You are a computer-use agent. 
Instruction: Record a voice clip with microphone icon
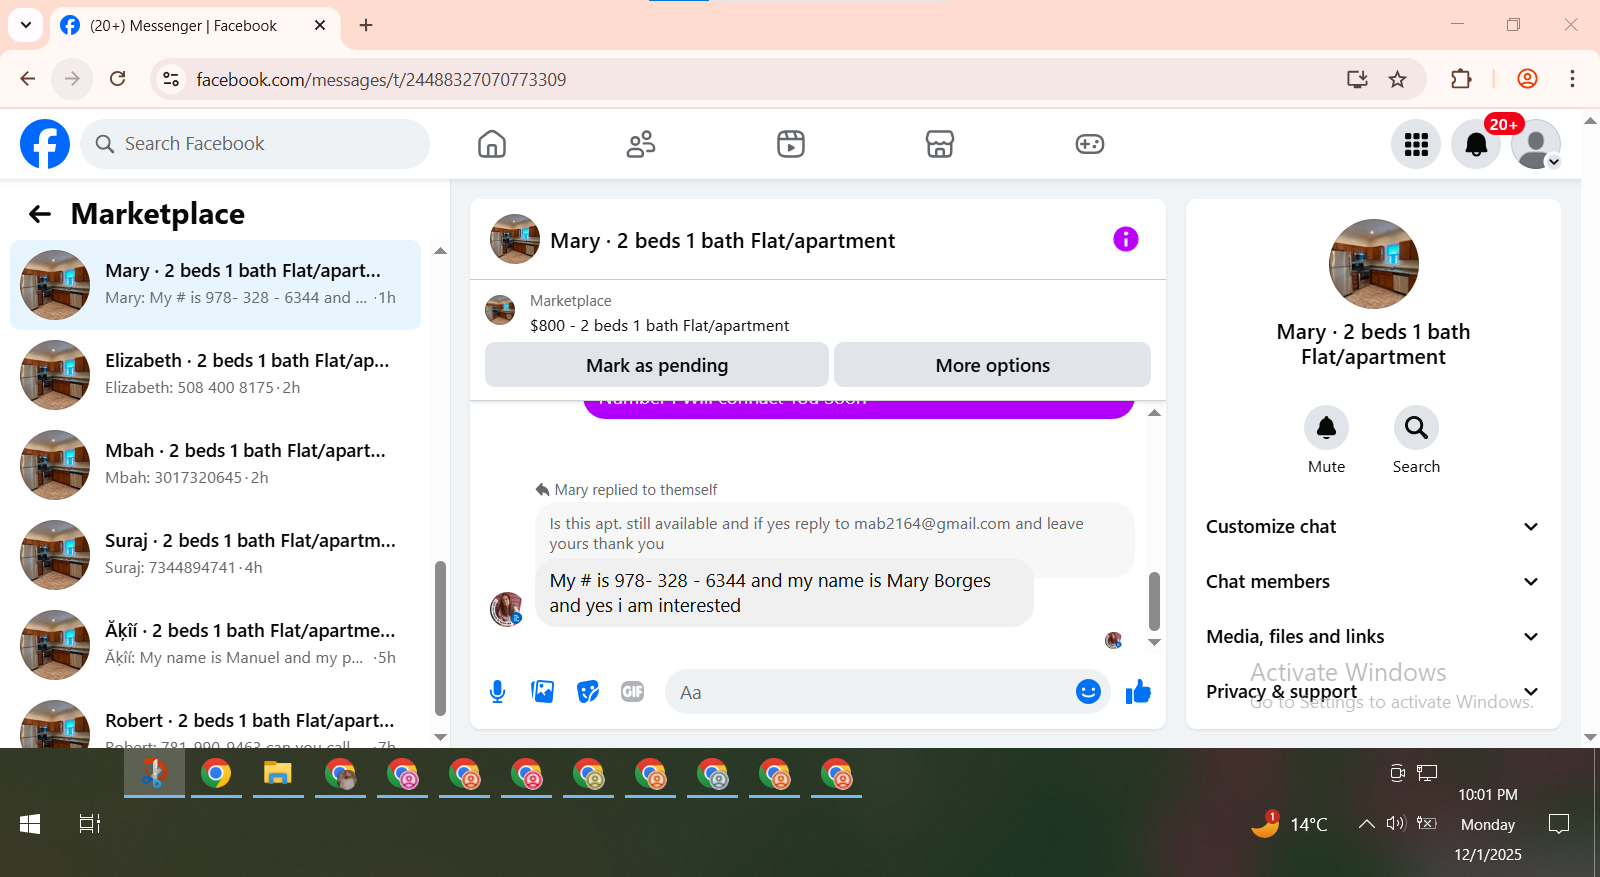click(498, 691)
